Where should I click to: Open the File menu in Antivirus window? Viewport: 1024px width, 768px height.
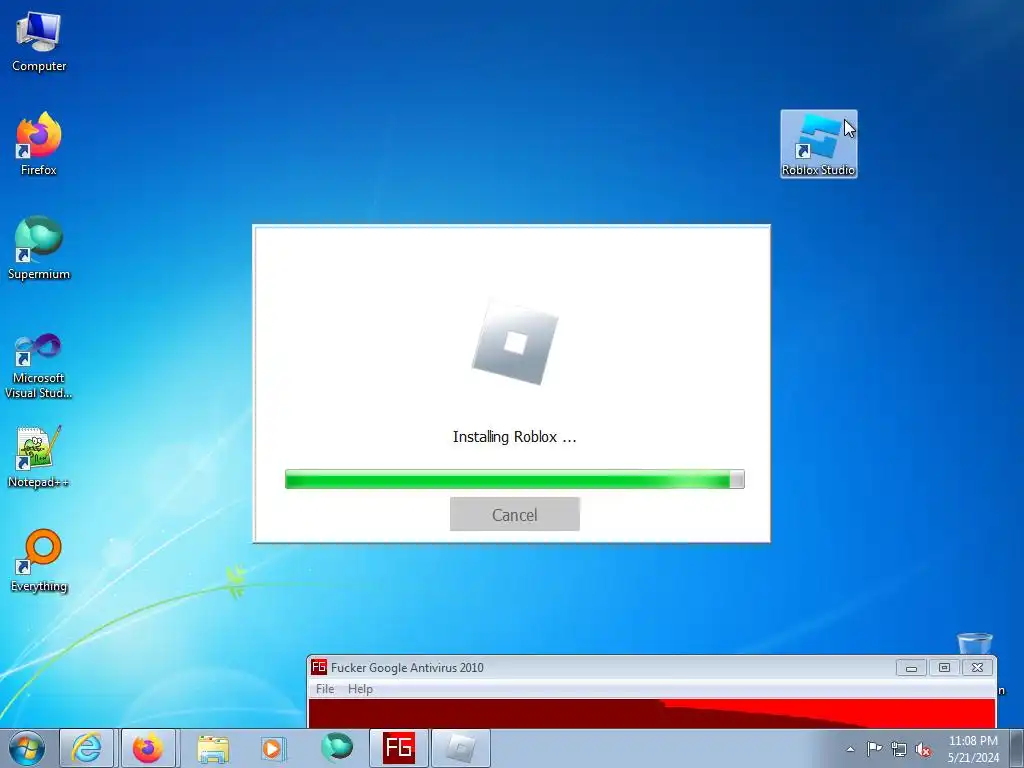coord(325,689)
